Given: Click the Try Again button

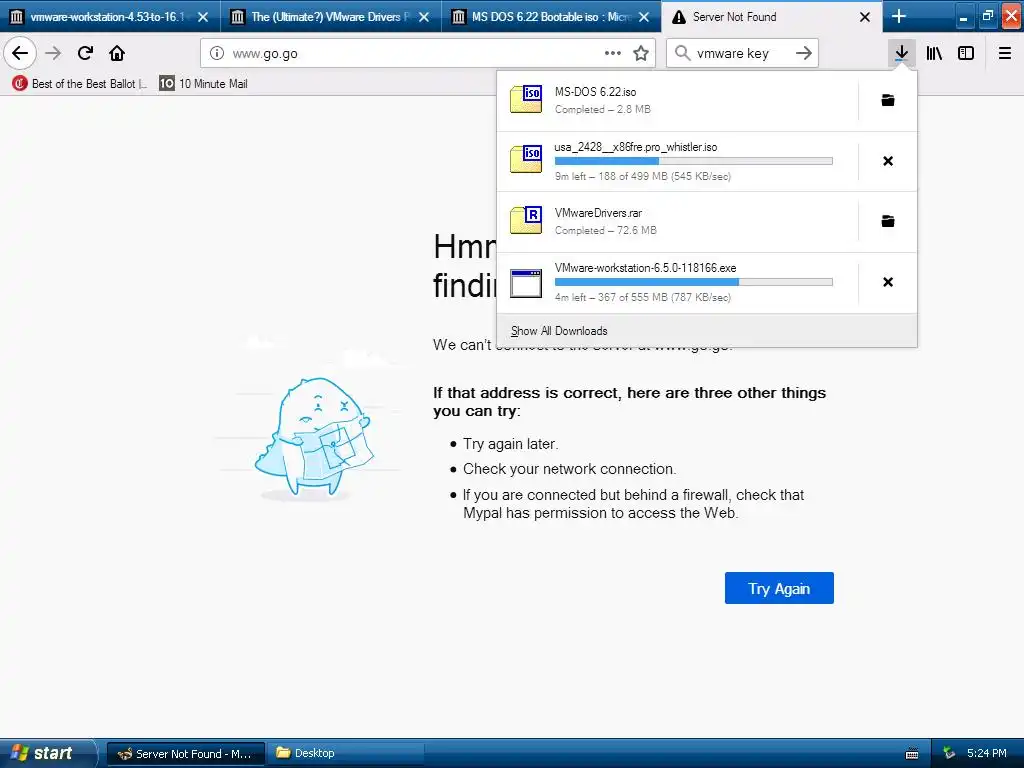Looking at the screenshot, I should click(x=779, y=588).
